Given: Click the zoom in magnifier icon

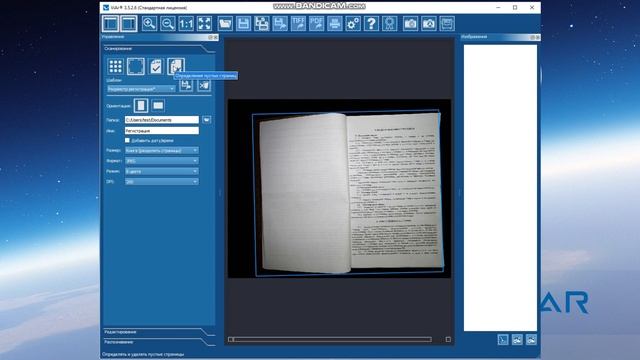Looking at the screenshot, I should point(149,24).
